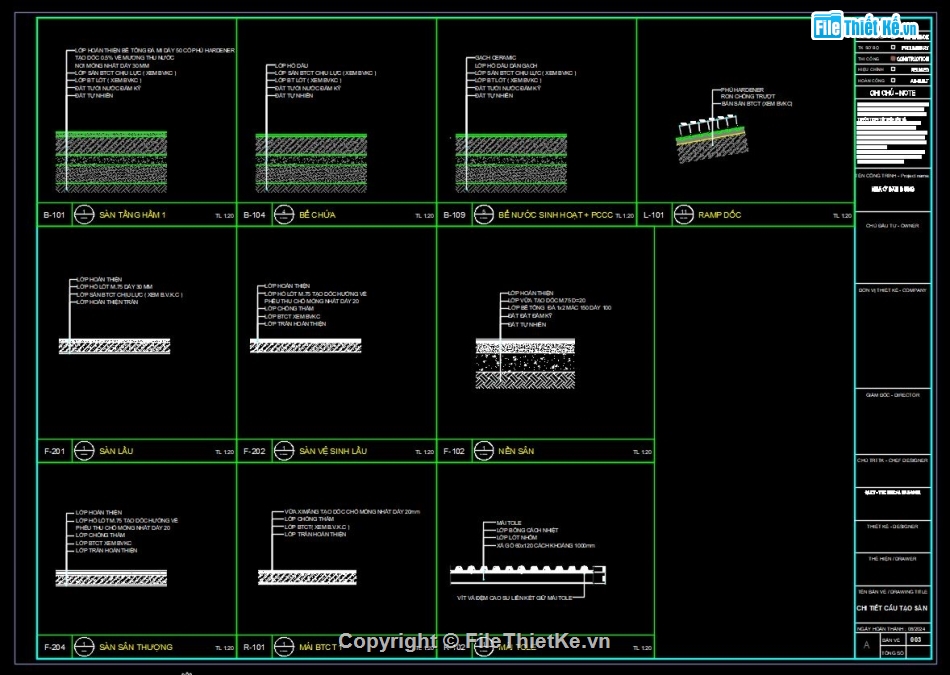Click the detail marker circle beside SÀN LẦU
This screenshot has height=675, width=950.
(84, 450)
